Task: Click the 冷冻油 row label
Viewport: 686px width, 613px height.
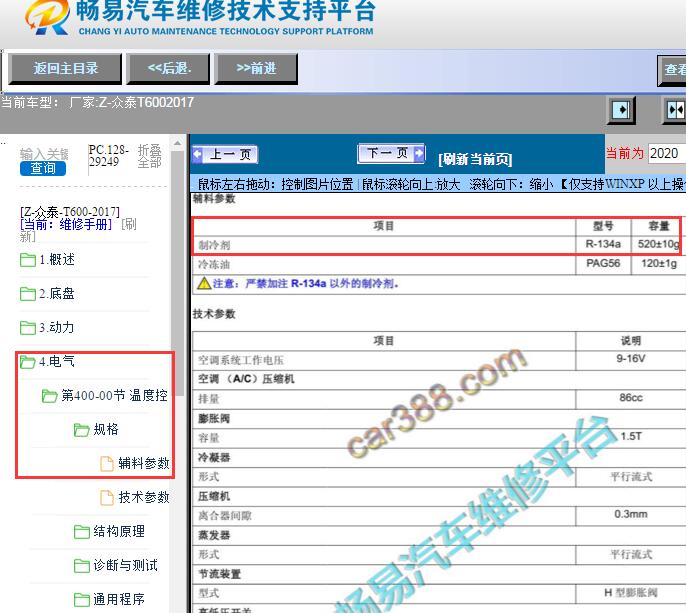Action: pyautogui.click(x=214, y=265)
